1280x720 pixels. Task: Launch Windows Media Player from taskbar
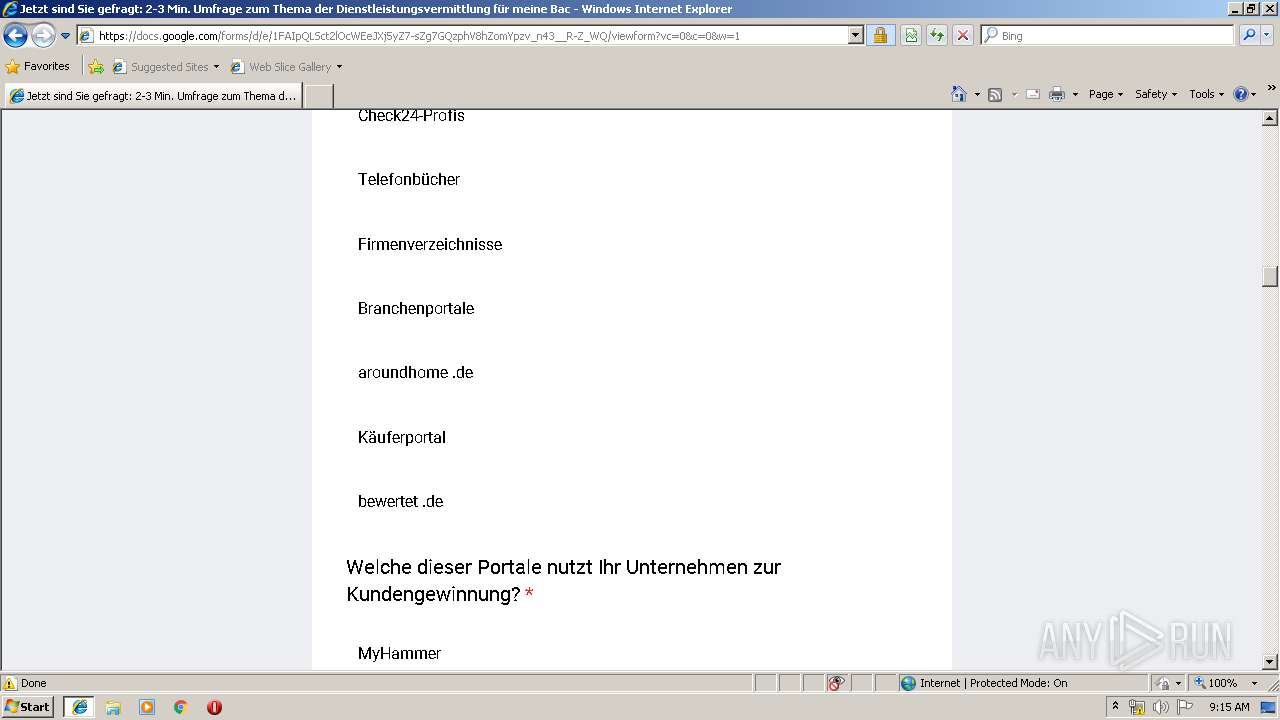click(147, 707)
